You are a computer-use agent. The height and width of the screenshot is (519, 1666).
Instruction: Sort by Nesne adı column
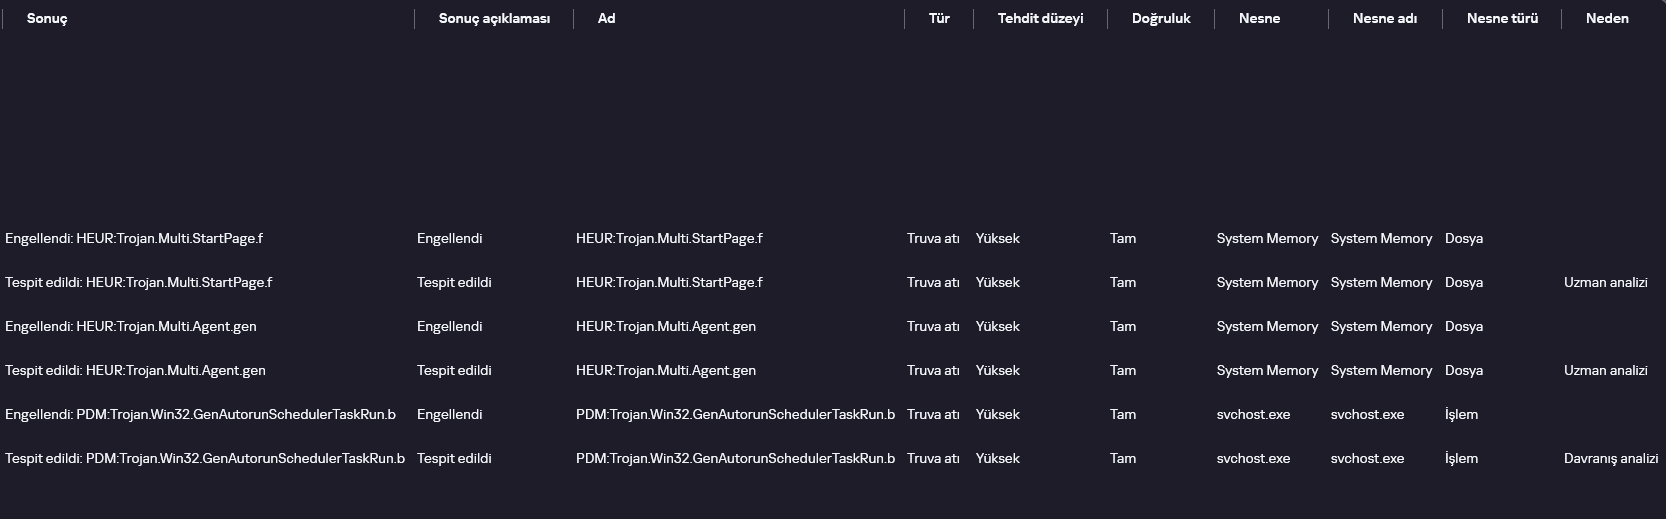[1385, 19]
